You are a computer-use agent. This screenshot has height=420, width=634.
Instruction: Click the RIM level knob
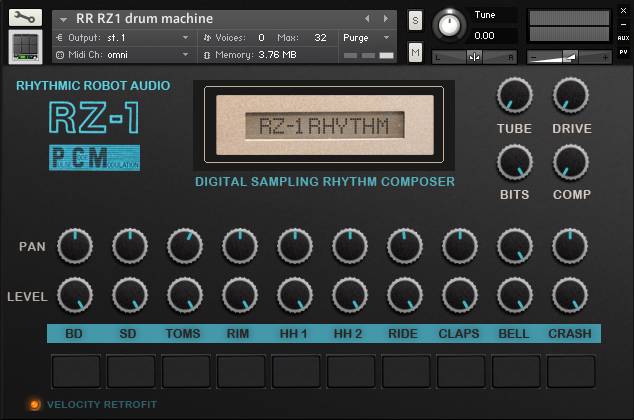pyautogui.click(x=240, y=295)
